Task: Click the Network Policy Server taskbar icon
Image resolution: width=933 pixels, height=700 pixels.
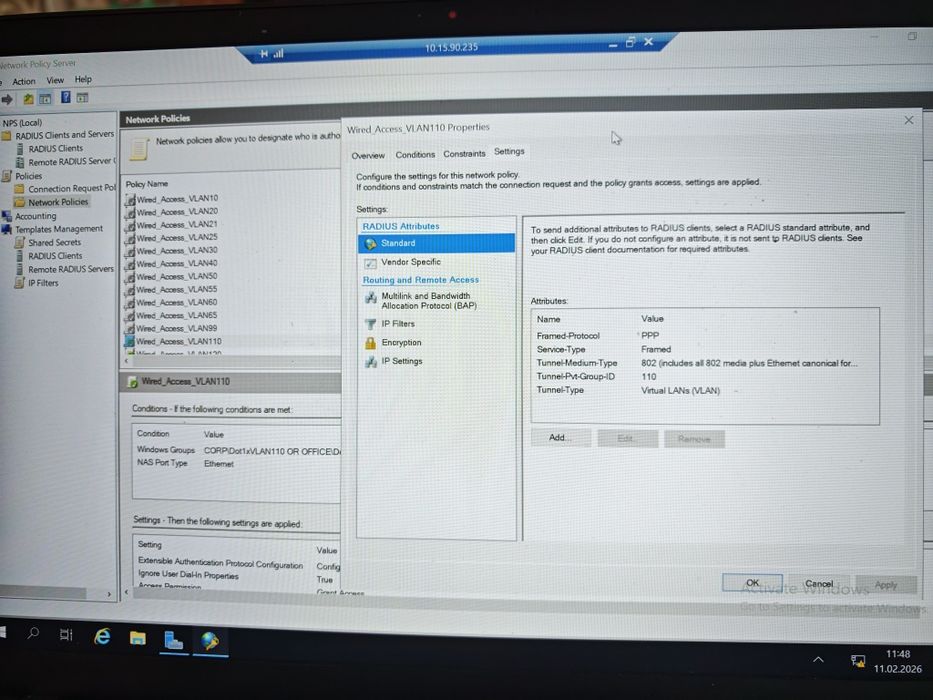Action: (209, 642)
